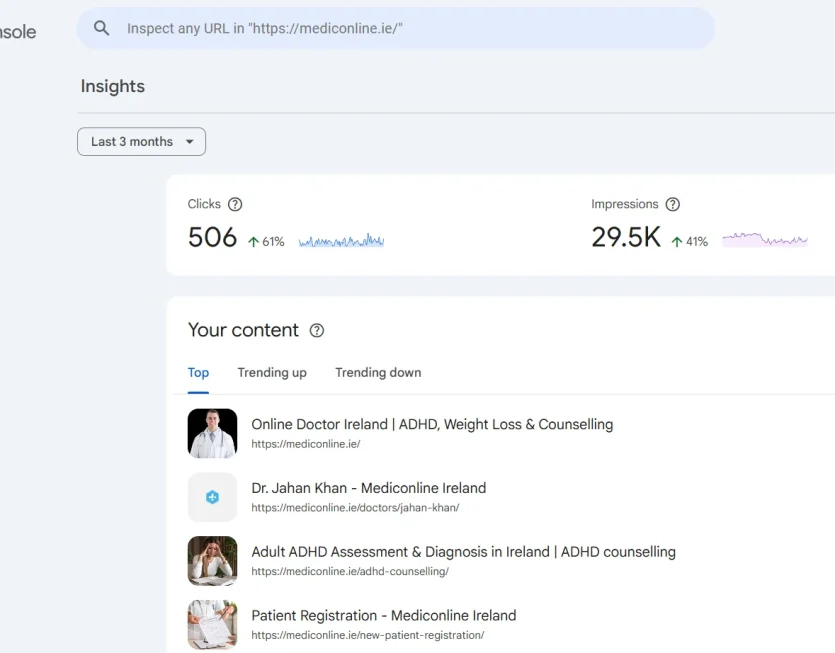The height and width of the screenshot is (653, 835).
Task: Click the new-patient-registration URL text
Action: tap(368, 635)
